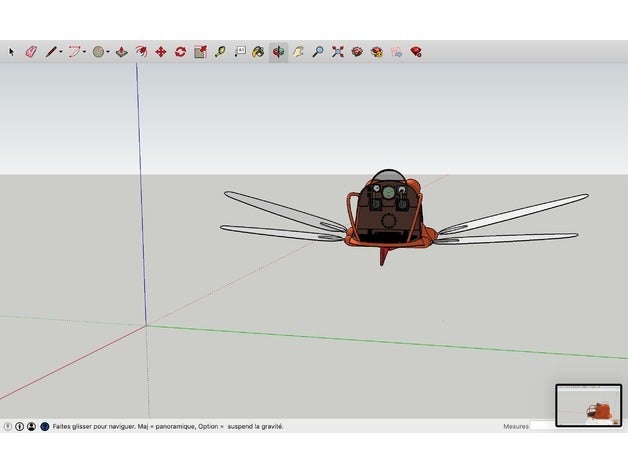Expand the Shapes tool dropdown arrow
The image size is (628, 472).
click(x=109, y=51)
